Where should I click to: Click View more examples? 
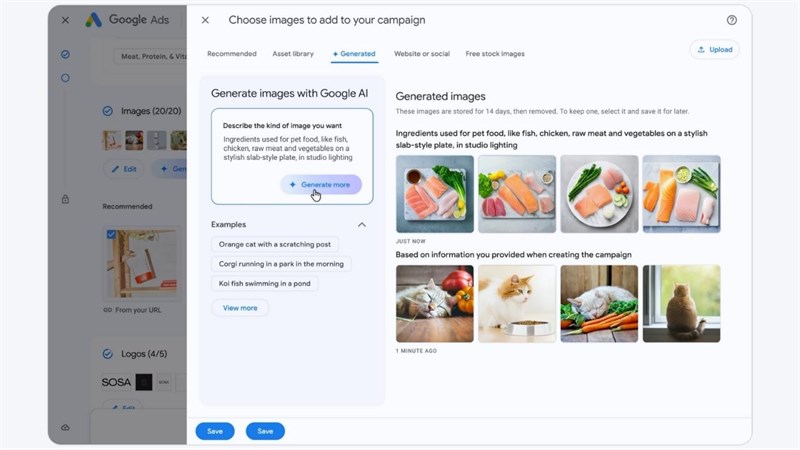pos(240,308)
